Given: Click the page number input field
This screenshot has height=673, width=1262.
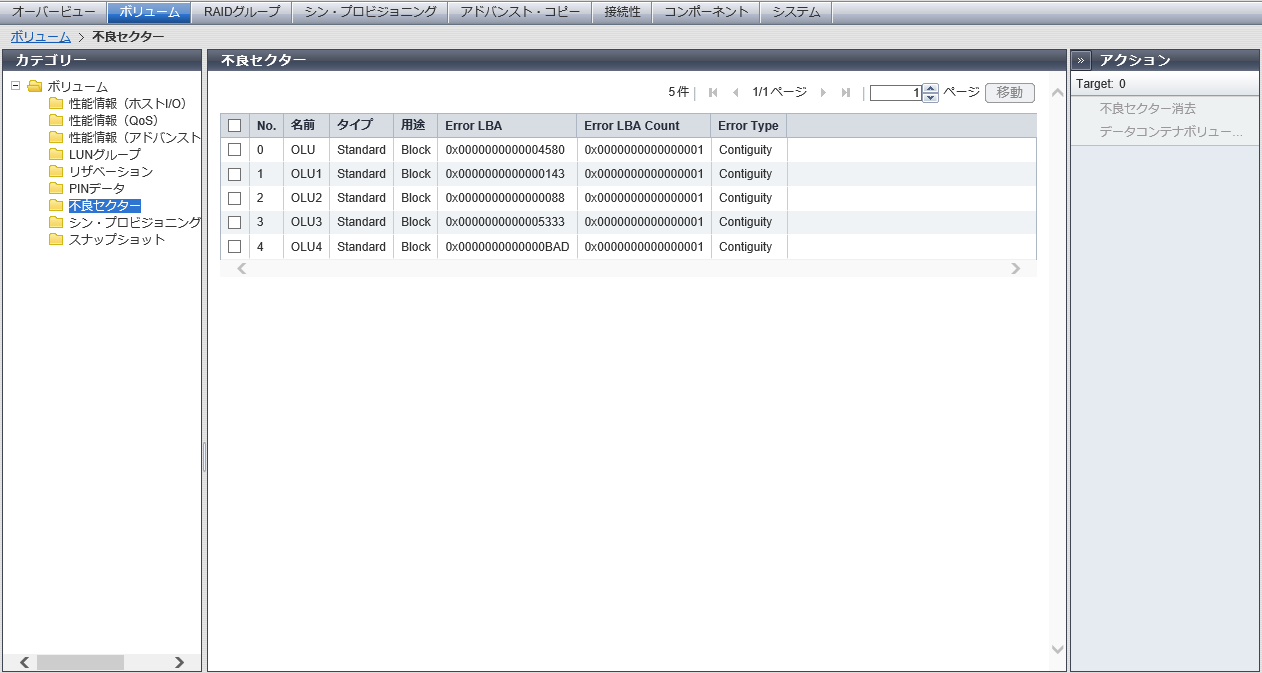Looking at the screenshot, I should [x=895, y=93].
